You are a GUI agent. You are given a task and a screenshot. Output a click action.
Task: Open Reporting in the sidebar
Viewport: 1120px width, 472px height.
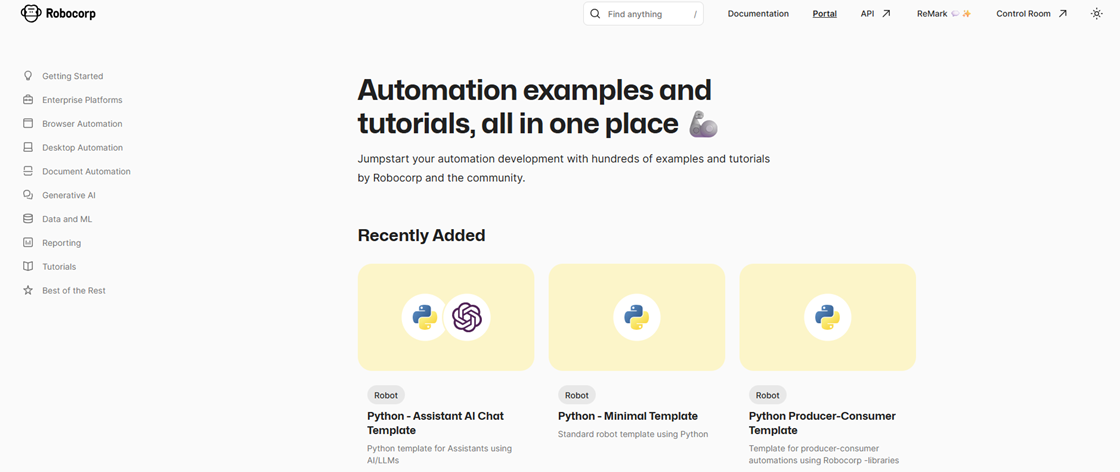click(61, 243)
